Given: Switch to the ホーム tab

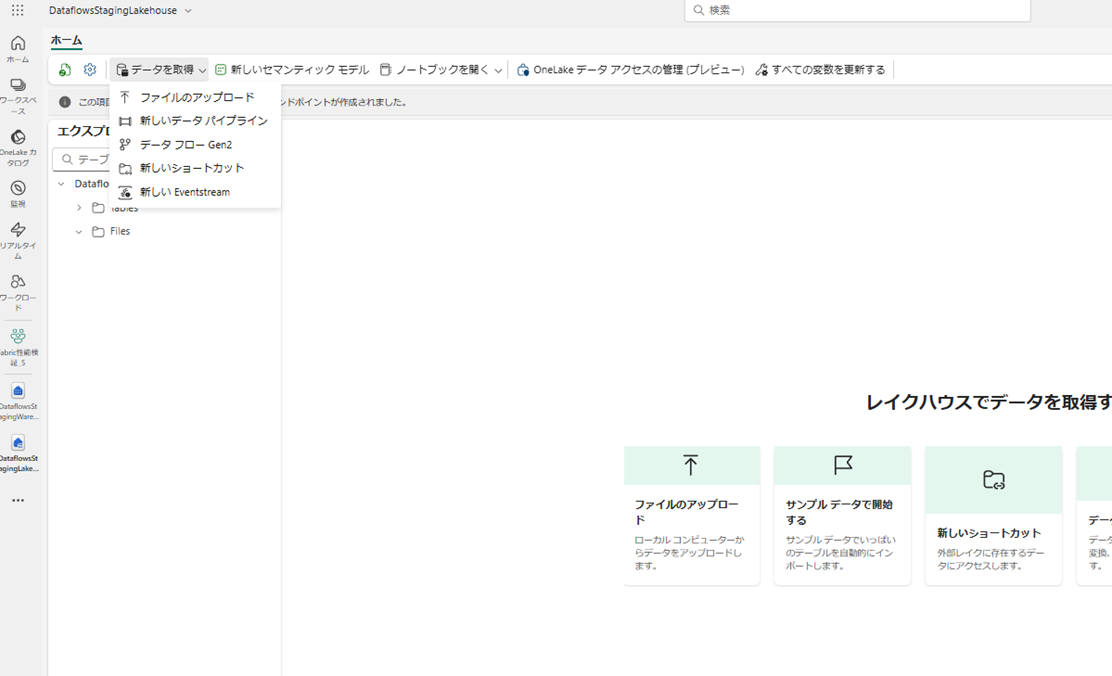Looking at the screenshot, I should click(66, 40).
